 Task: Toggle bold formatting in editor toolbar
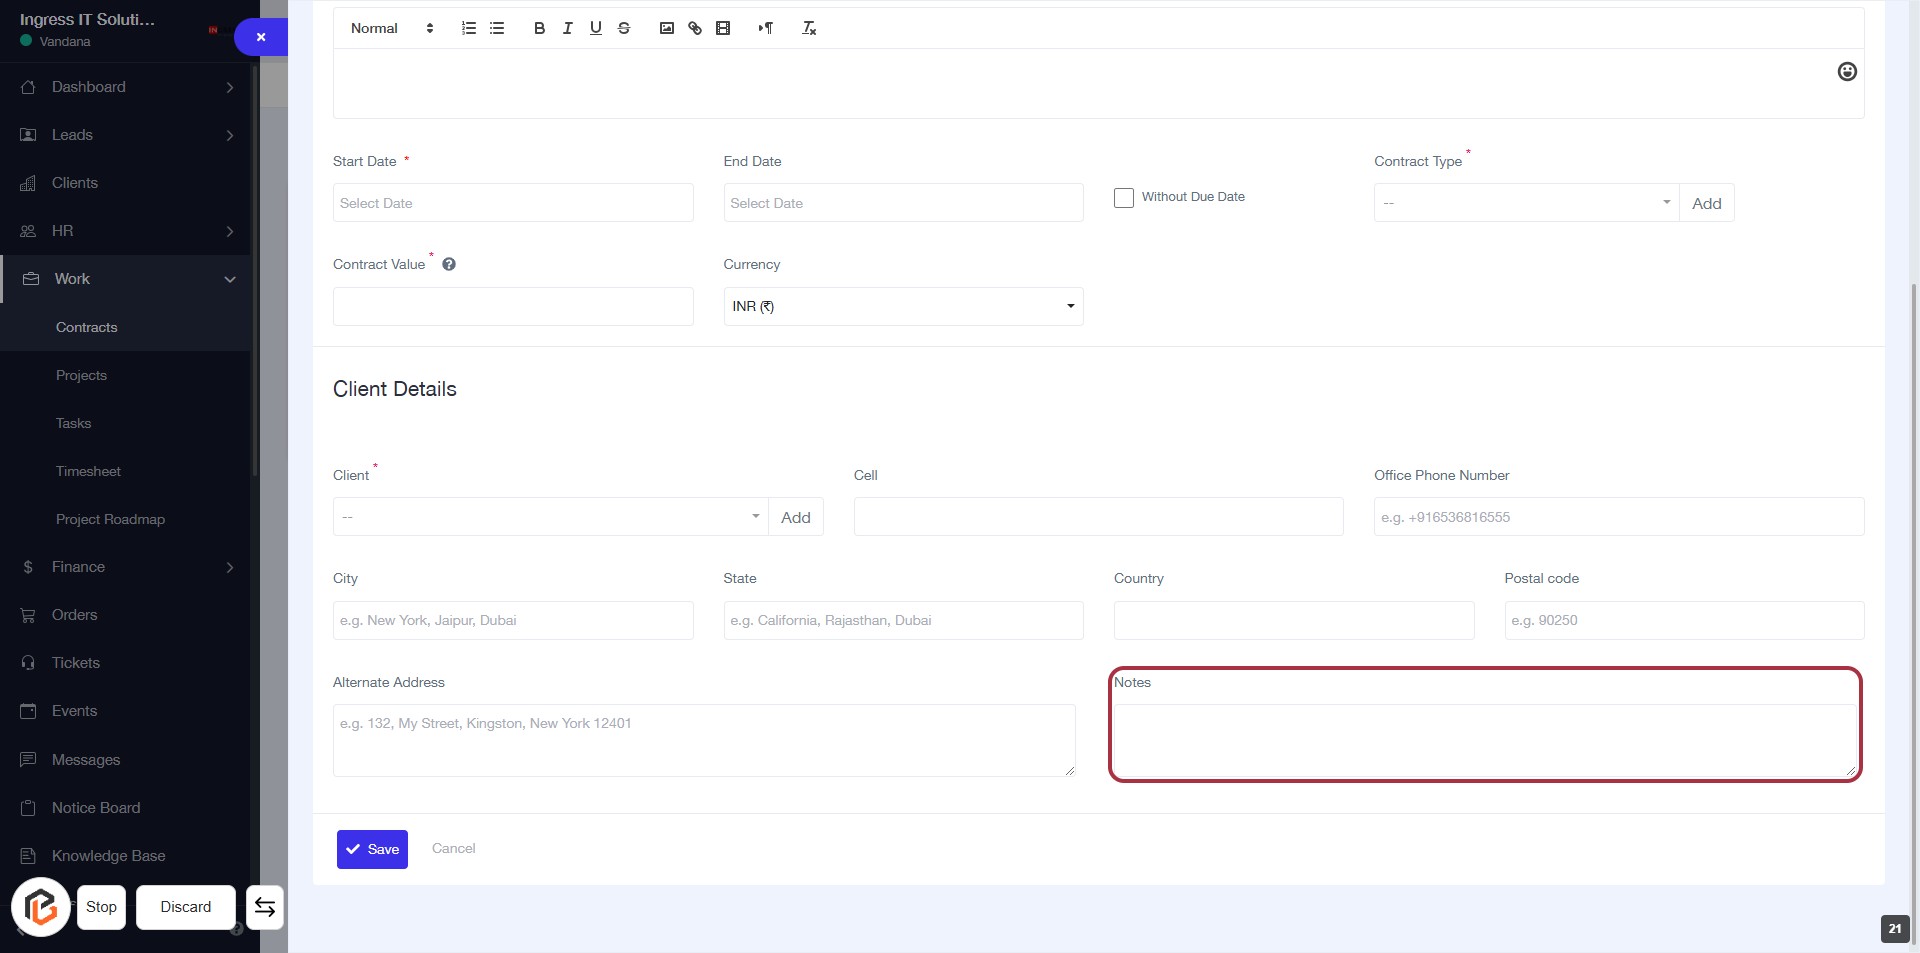[x=539, y=28]
